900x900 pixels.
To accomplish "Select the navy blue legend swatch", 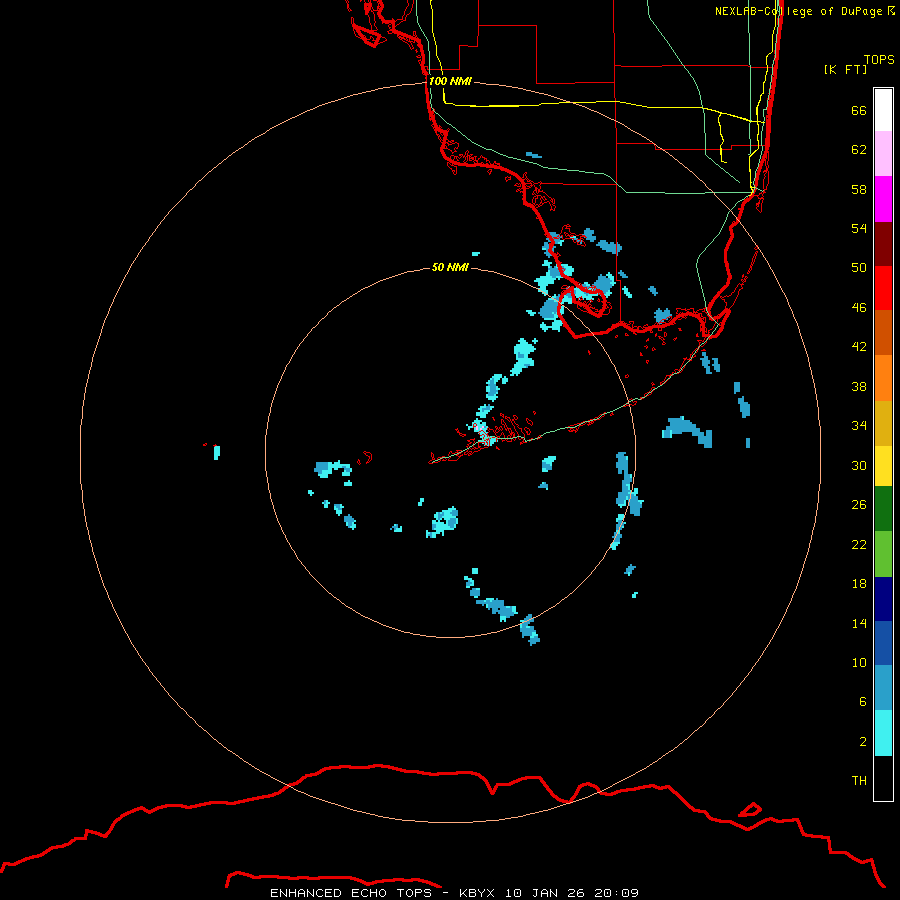I will [883, 599].
